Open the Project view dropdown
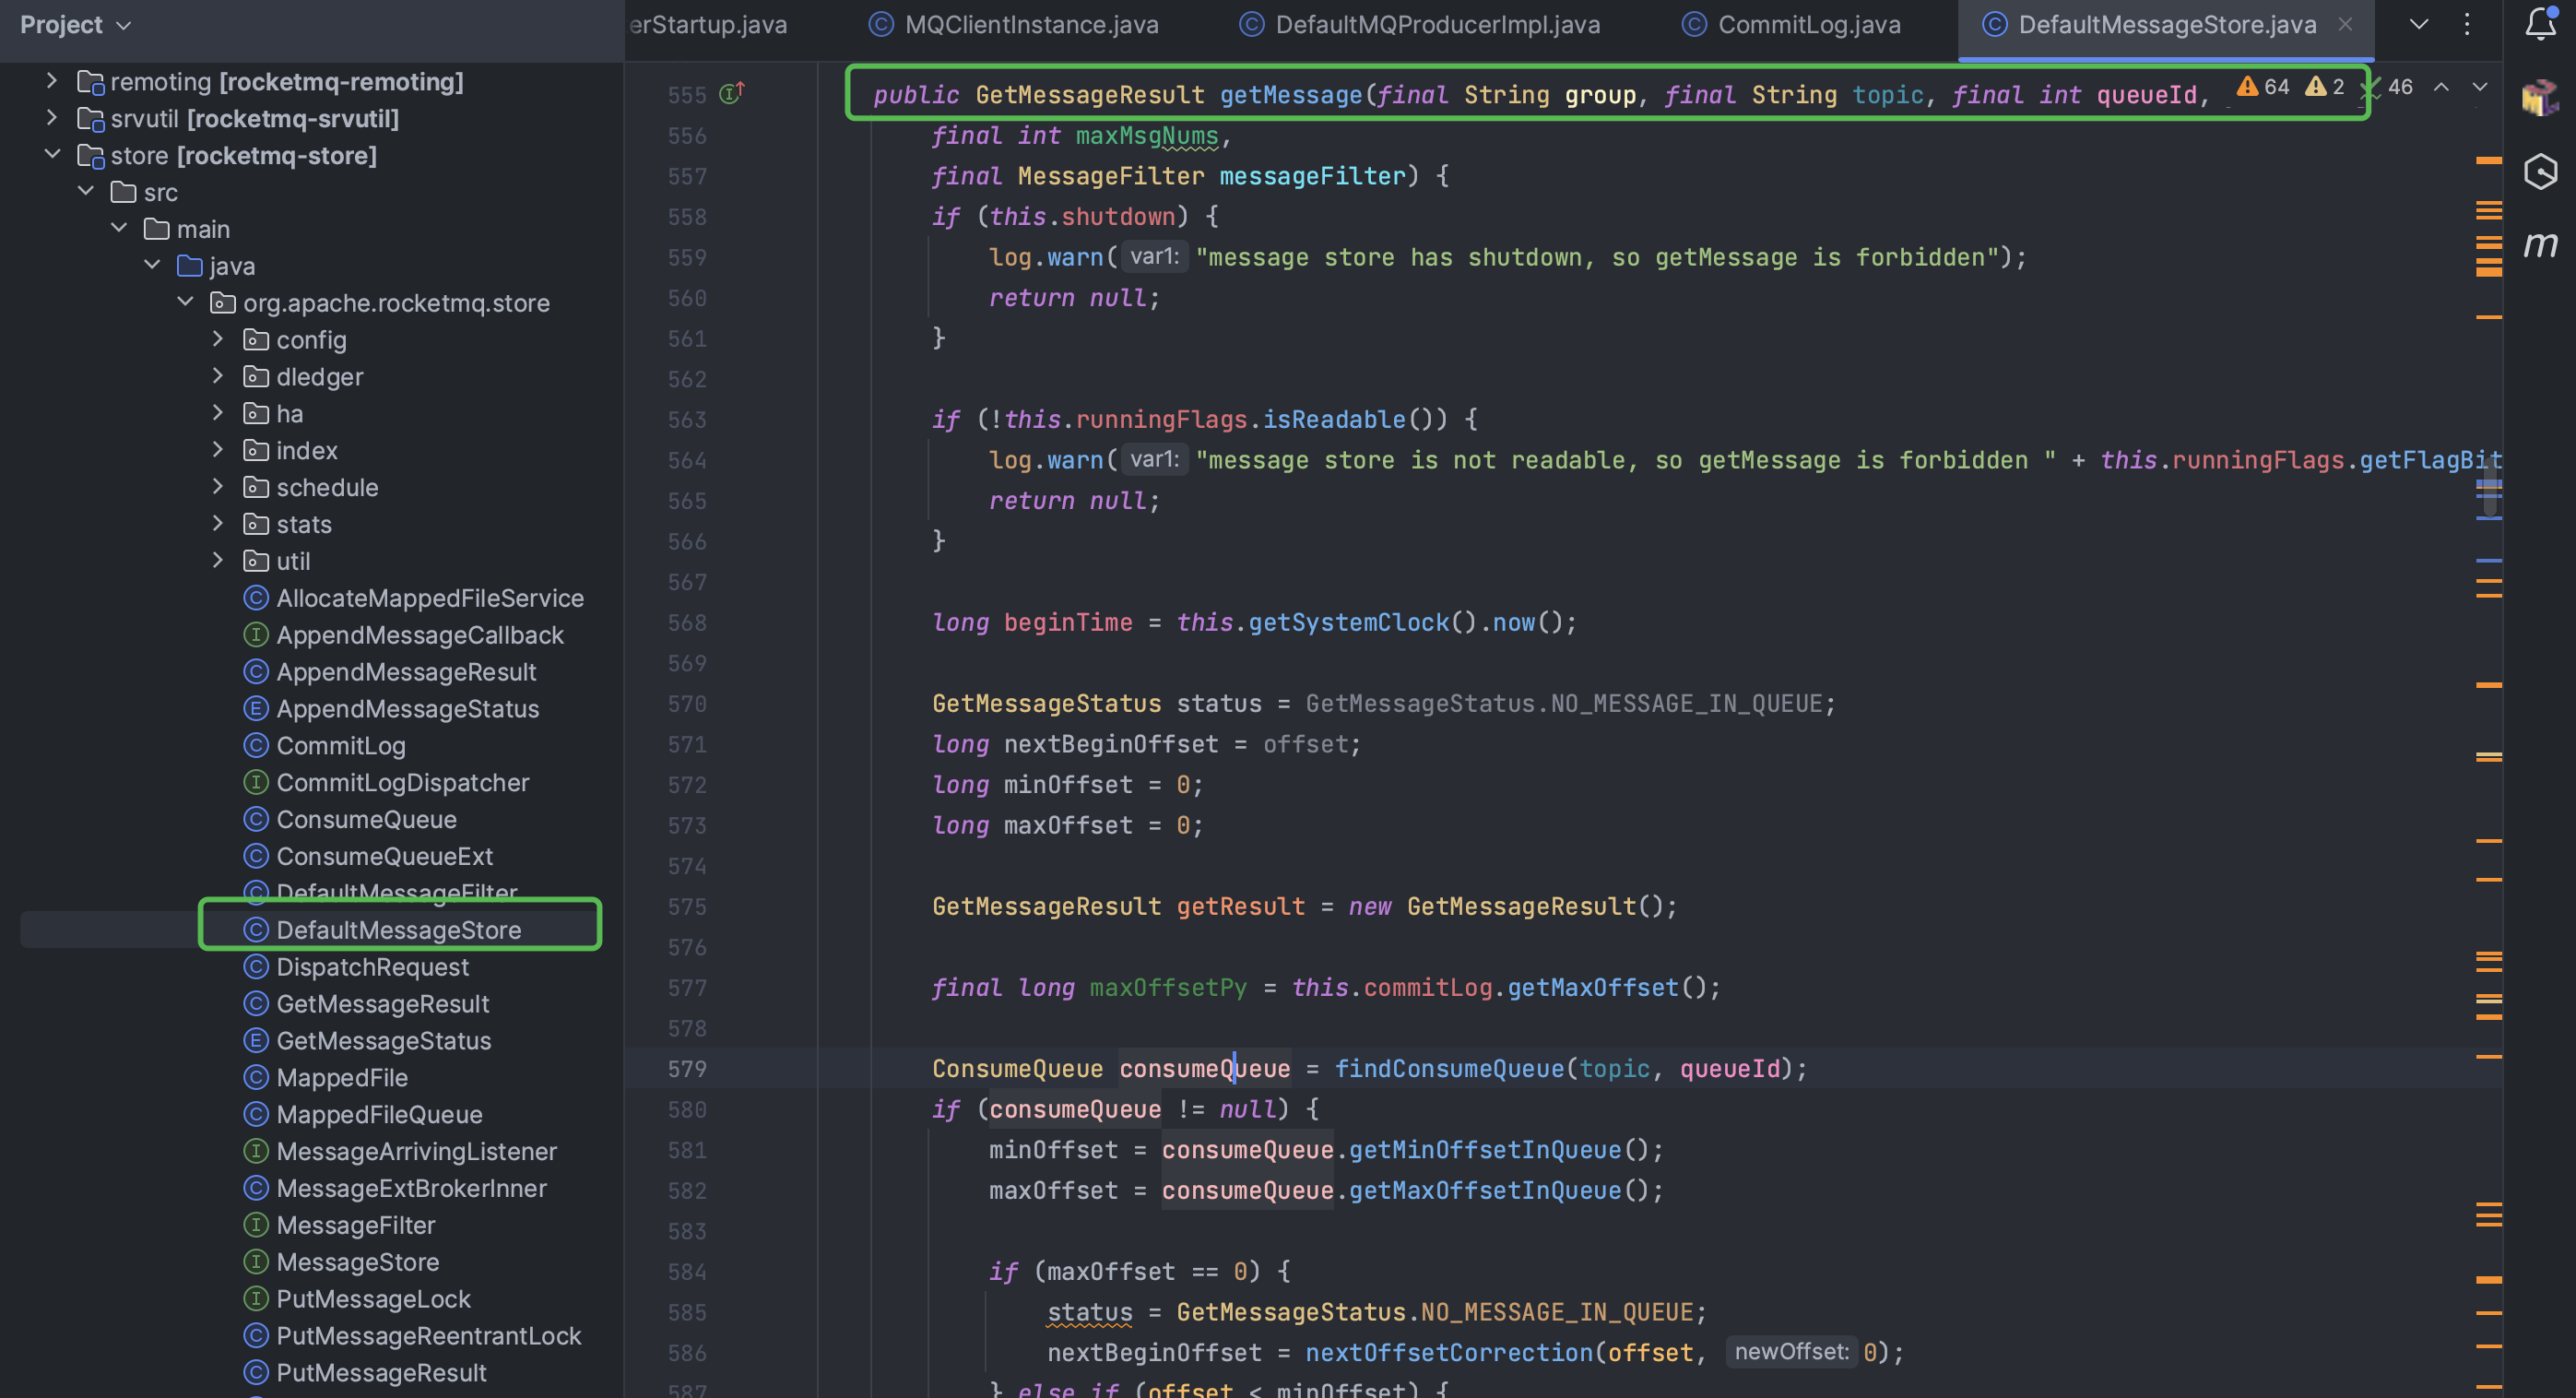 [x=76, y=24]
